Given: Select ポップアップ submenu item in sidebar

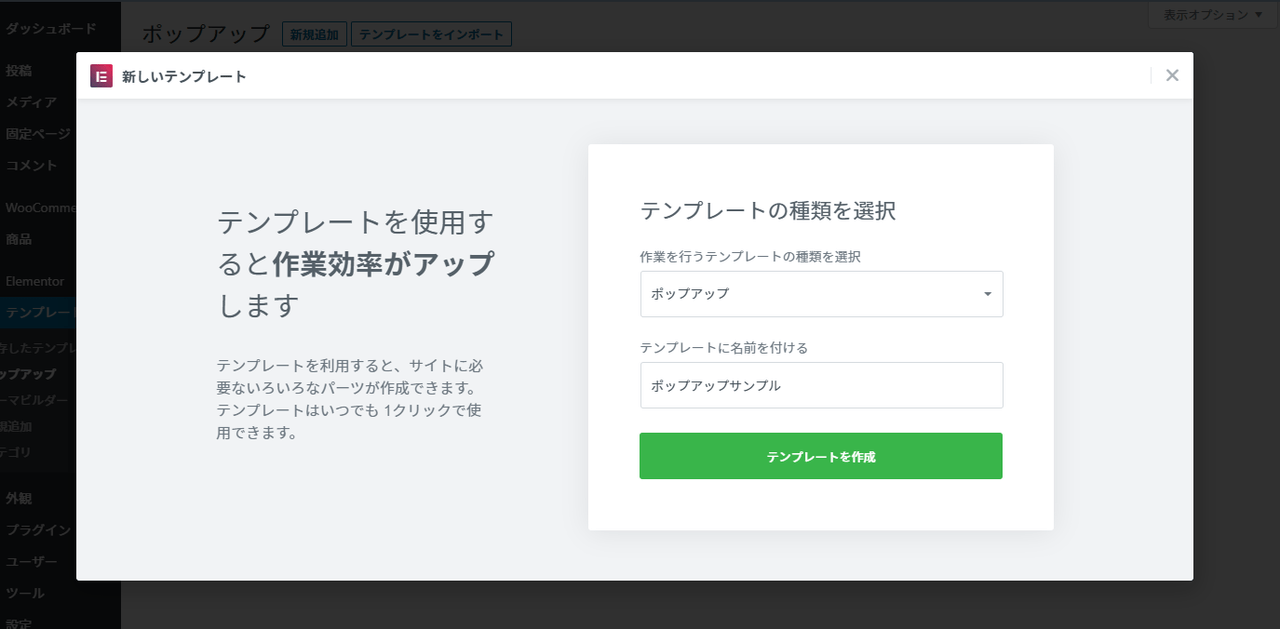Looking at the screenshot, I should pos(28,374).
